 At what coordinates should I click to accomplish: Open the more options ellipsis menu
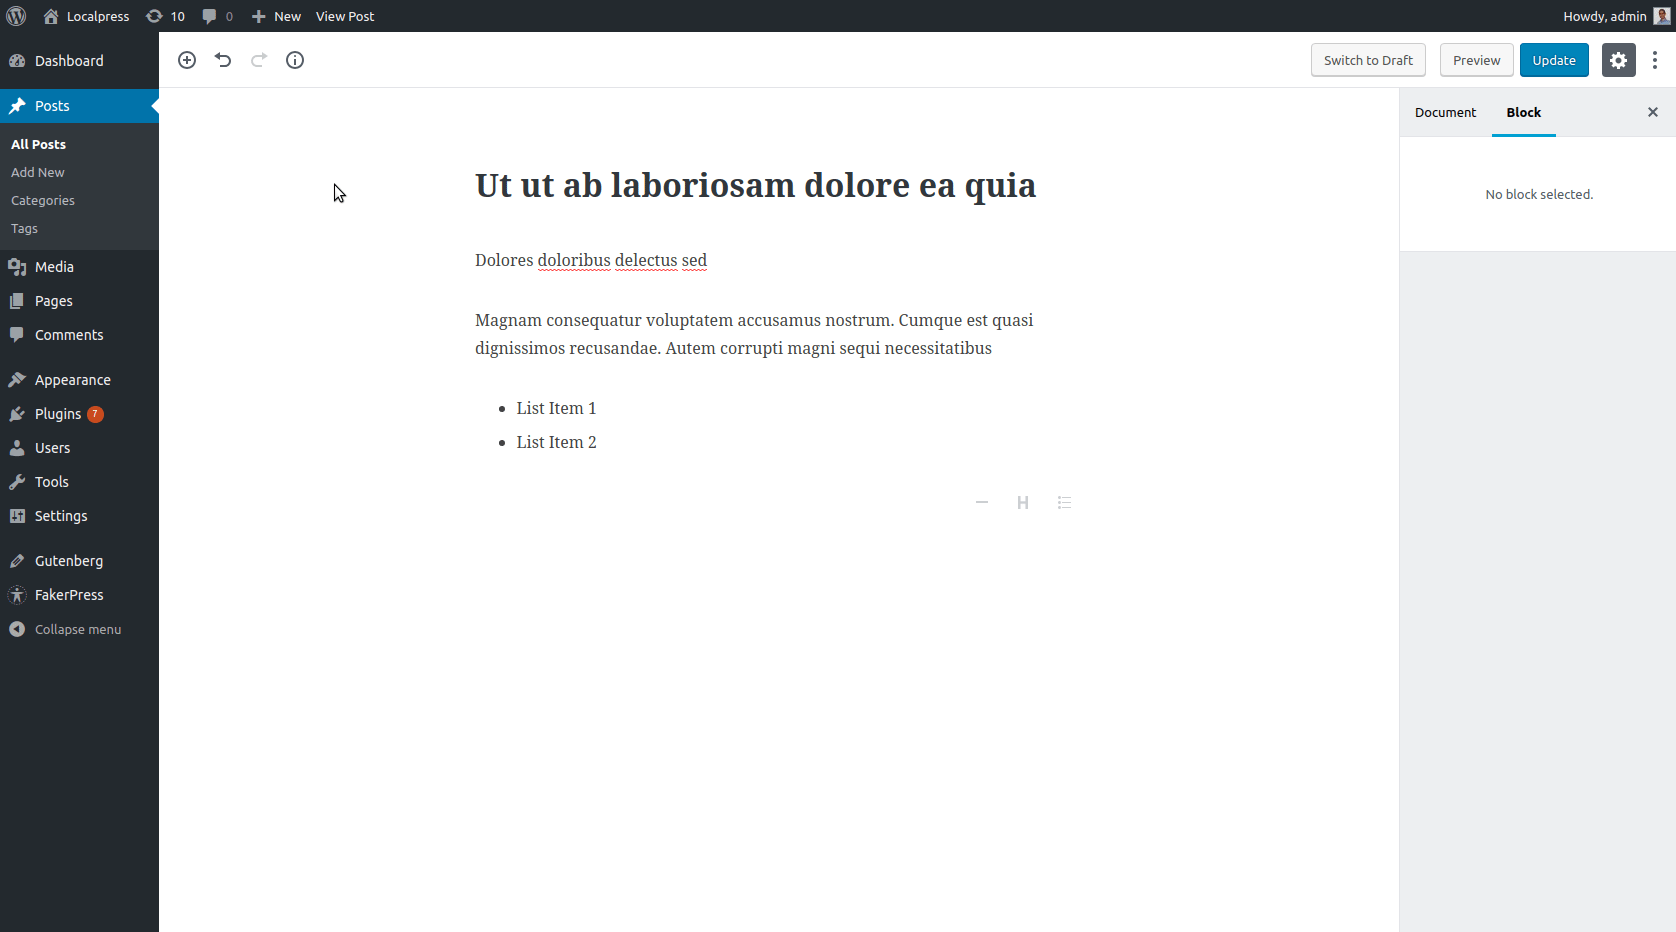pyautogui.click(x=1655, y=60)
